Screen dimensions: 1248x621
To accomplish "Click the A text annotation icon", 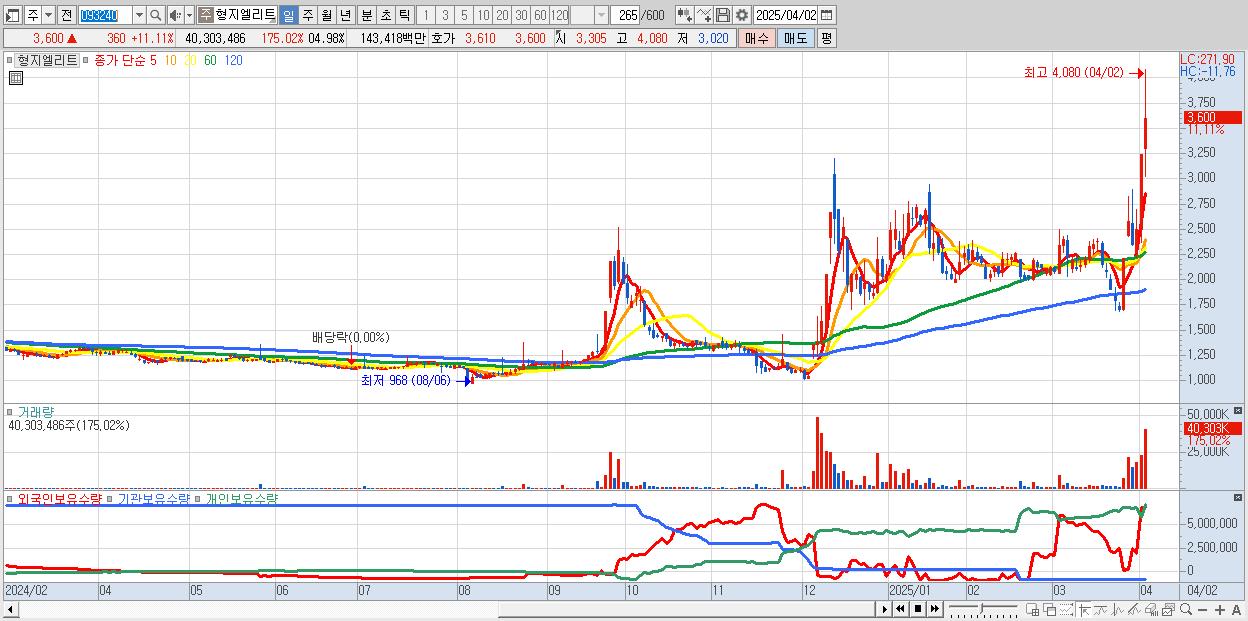I will pyautogui.click(x=1236, y=609).
